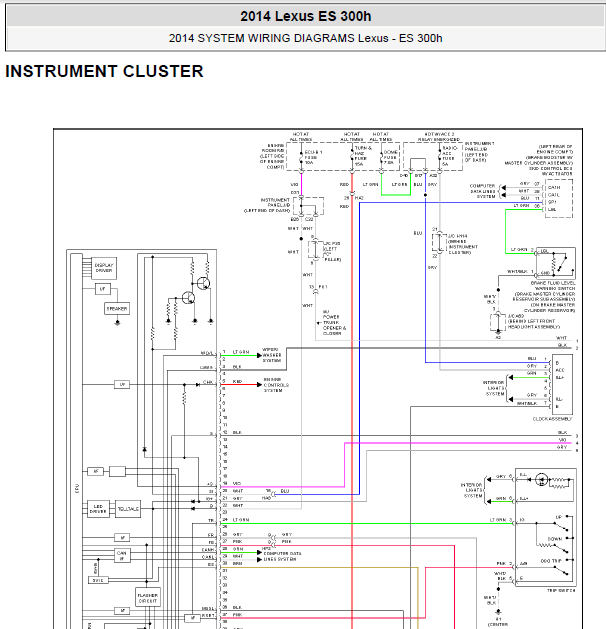606x629 pixels.
Task: Click the '2014 Lexus ES 300h' title
Action: coord(306,16)
